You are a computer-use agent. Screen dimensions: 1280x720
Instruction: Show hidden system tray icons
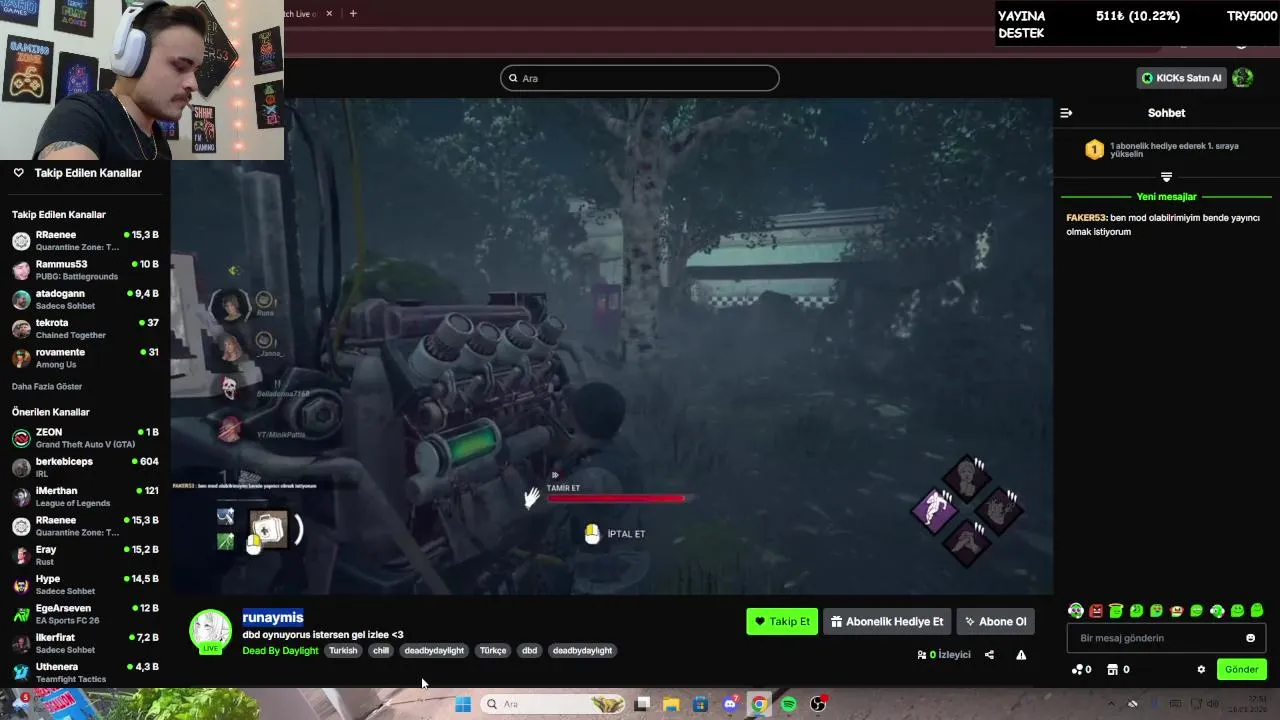tap(1110, 704)
